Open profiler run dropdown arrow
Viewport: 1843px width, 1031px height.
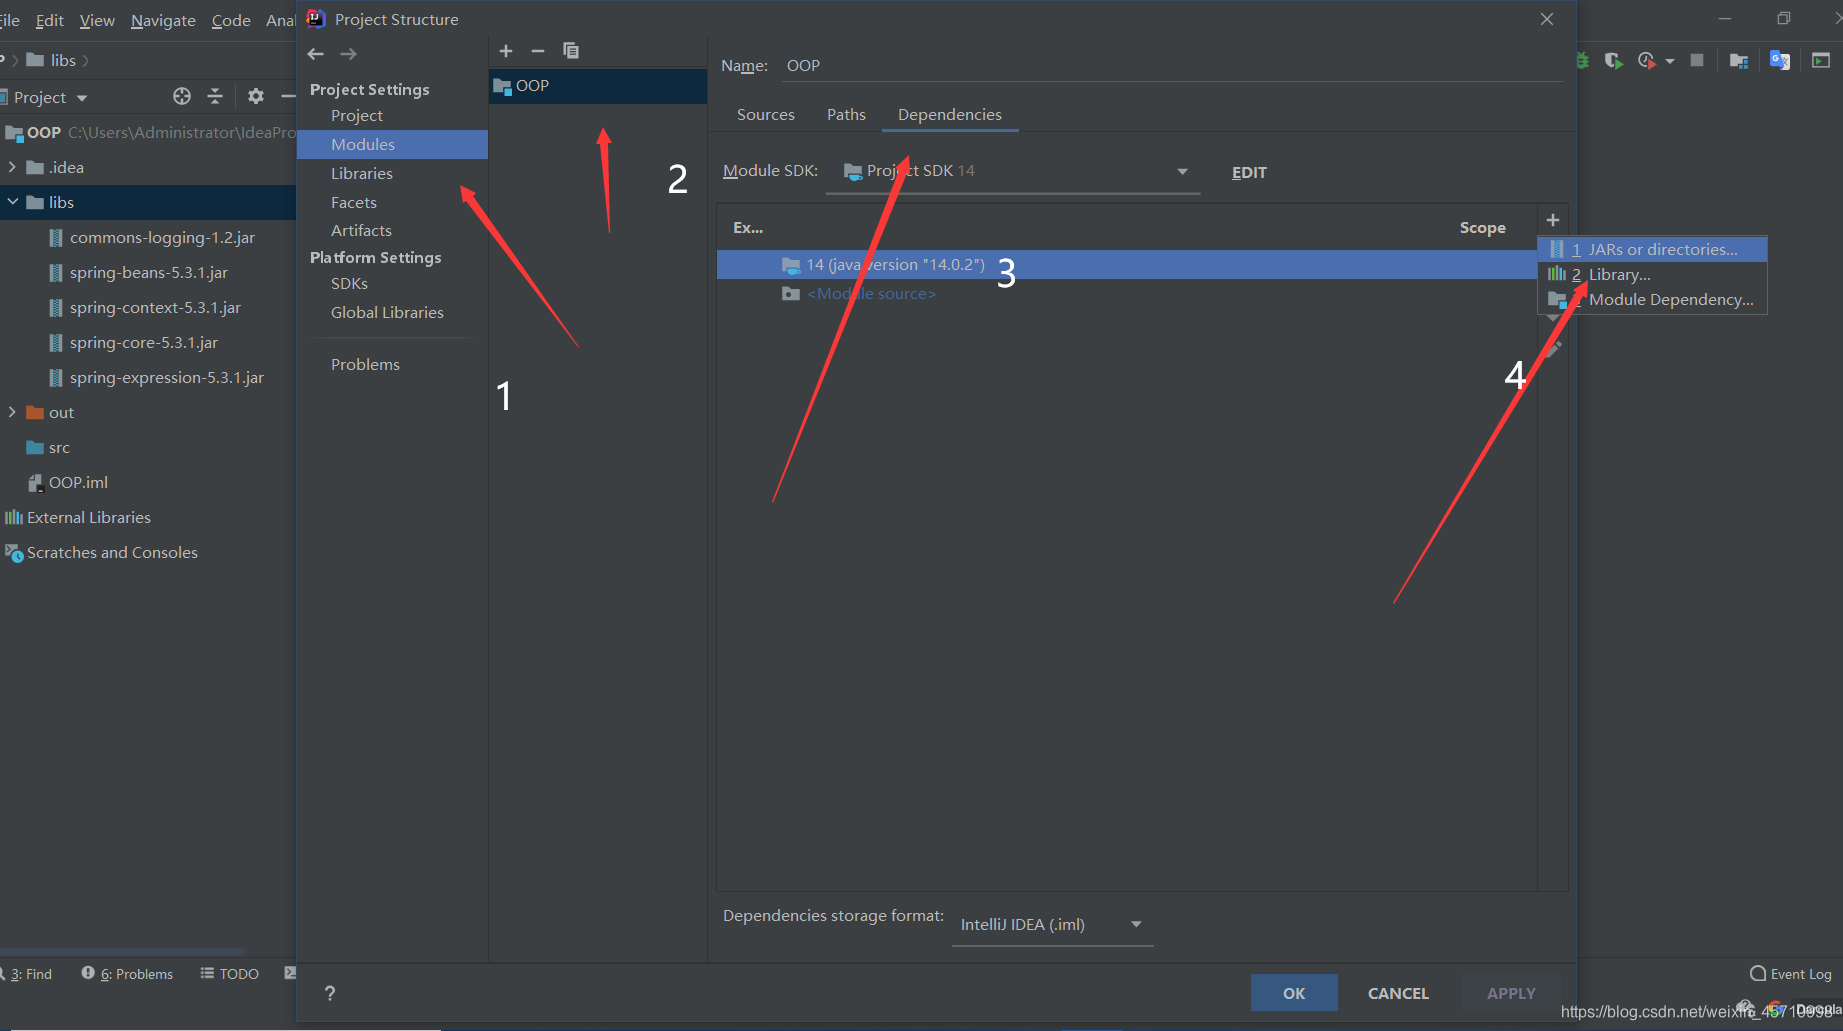click(1670, 62)
